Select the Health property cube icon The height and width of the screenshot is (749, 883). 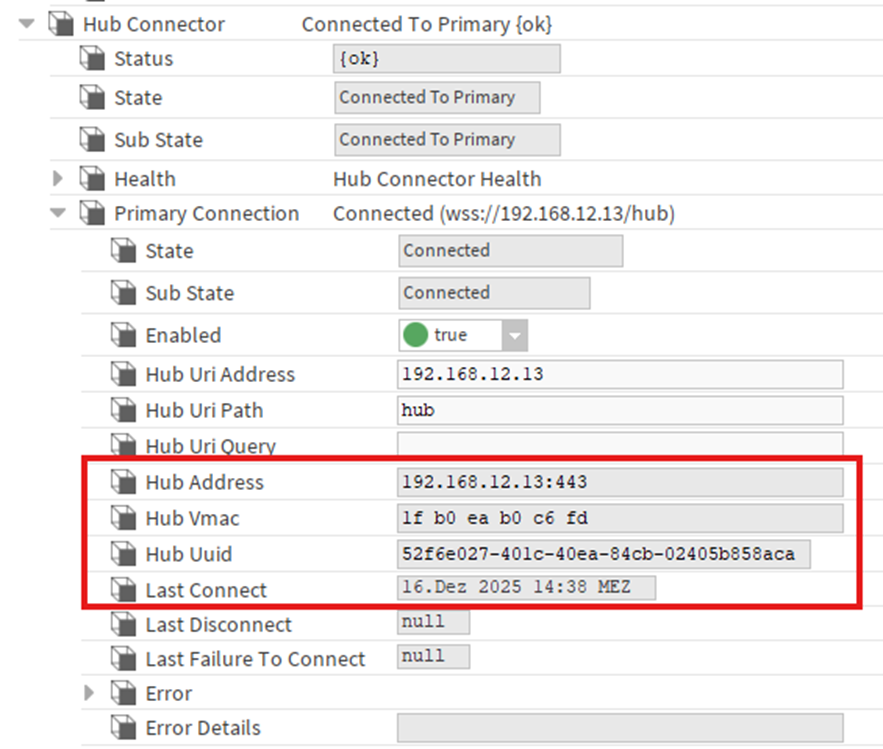tap(92, 179)
